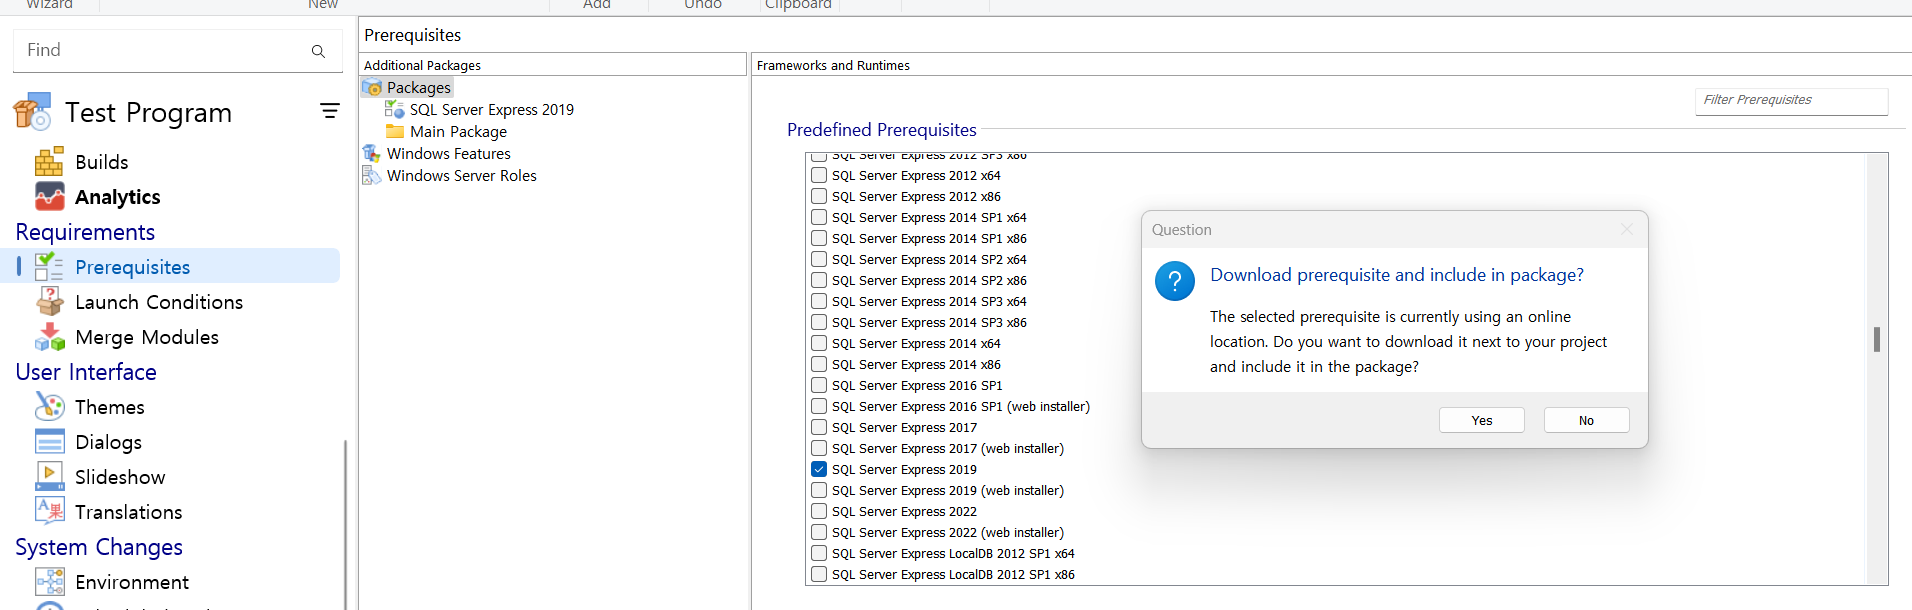Open the Themes page label

coord(110,407)
